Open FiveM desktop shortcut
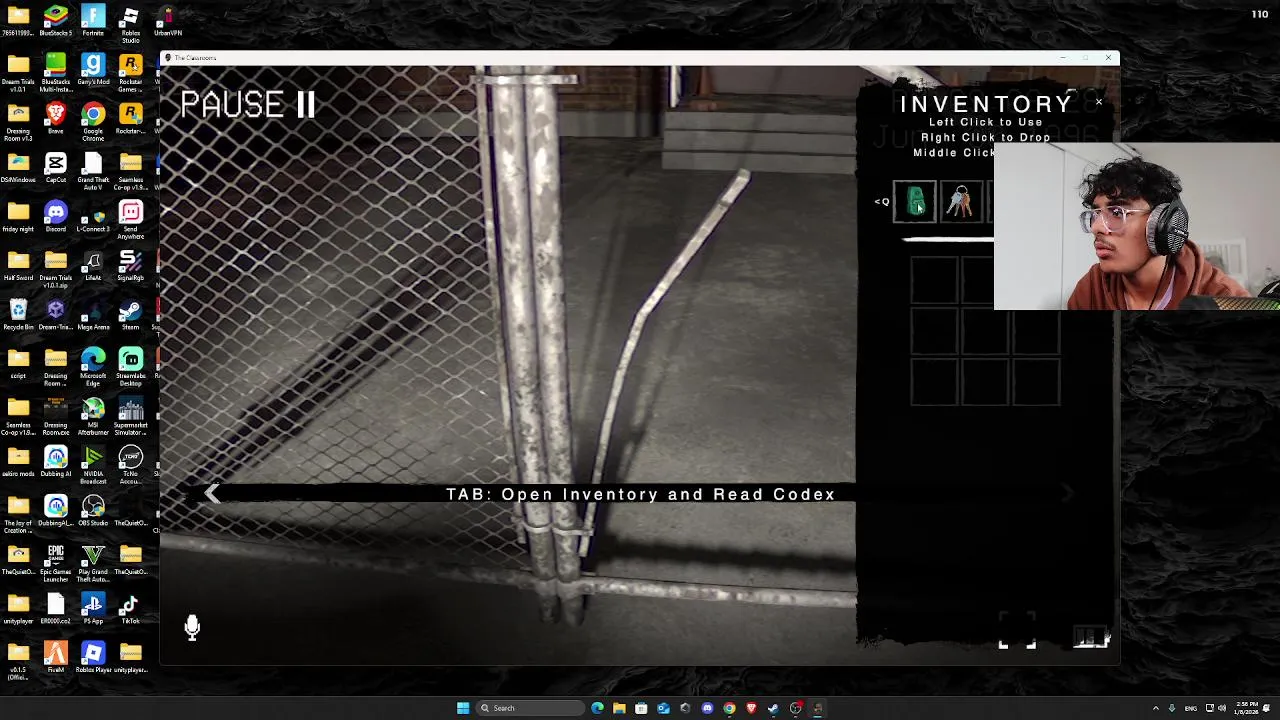The width and height of the screenshot is (1280, 720). click(x=55, y=658)
